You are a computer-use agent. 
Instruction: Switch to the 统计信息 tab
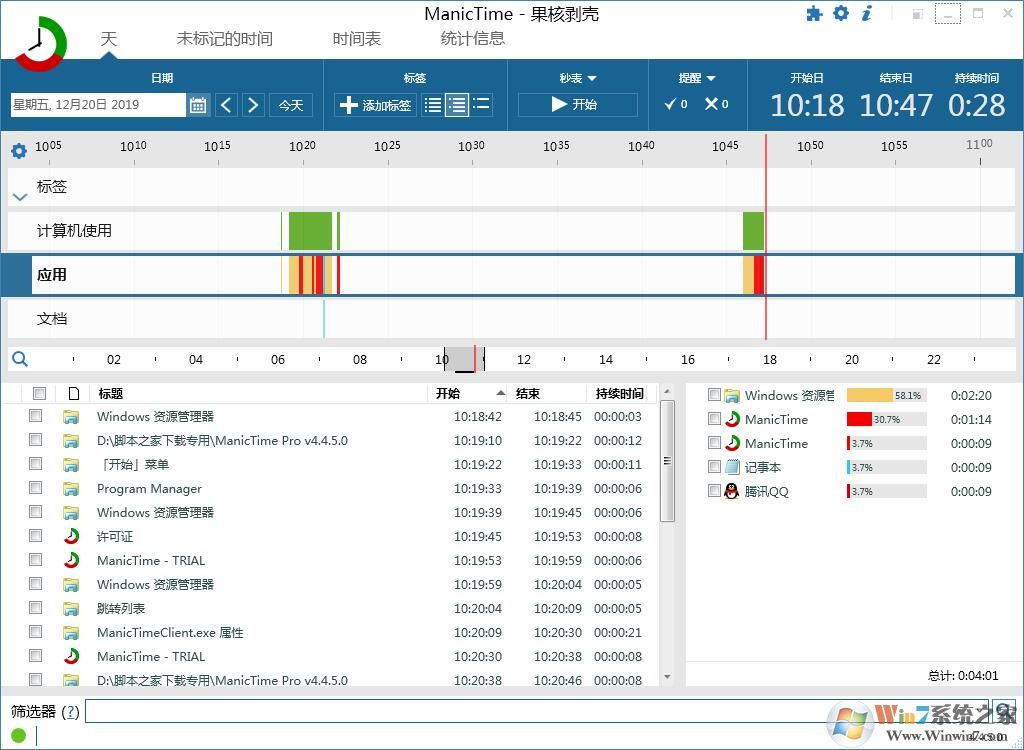click(x=472, y=39)
